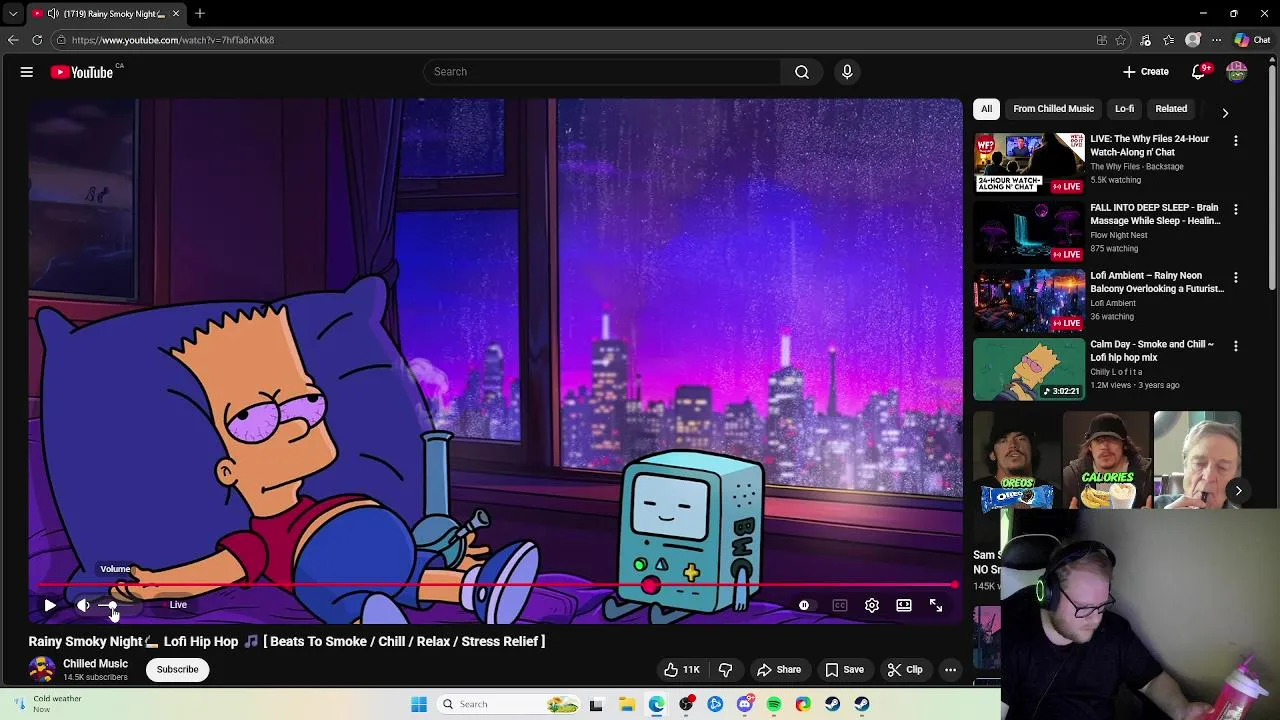Like the video with 11K likes
This screenshot has width=1280, height=720.
[681, 670]
